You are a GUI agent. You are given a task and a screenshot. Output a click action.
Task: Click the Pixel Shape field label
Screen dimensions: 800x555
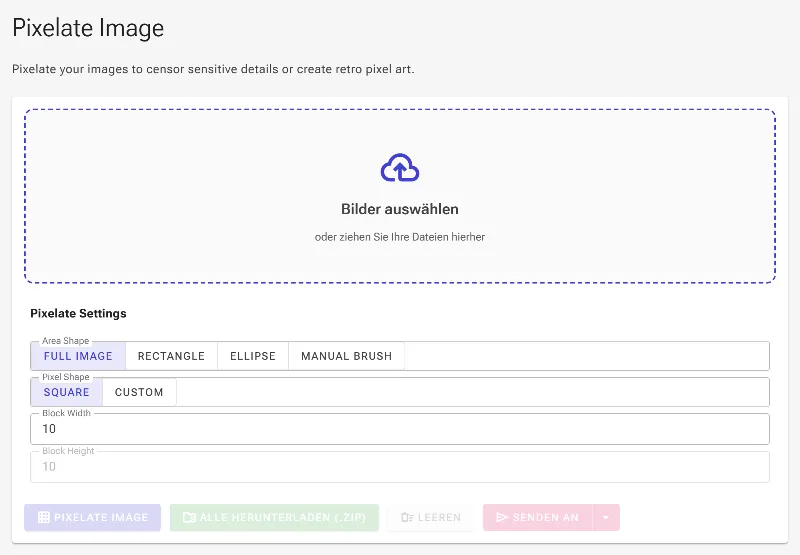click(x=65, y=377)
